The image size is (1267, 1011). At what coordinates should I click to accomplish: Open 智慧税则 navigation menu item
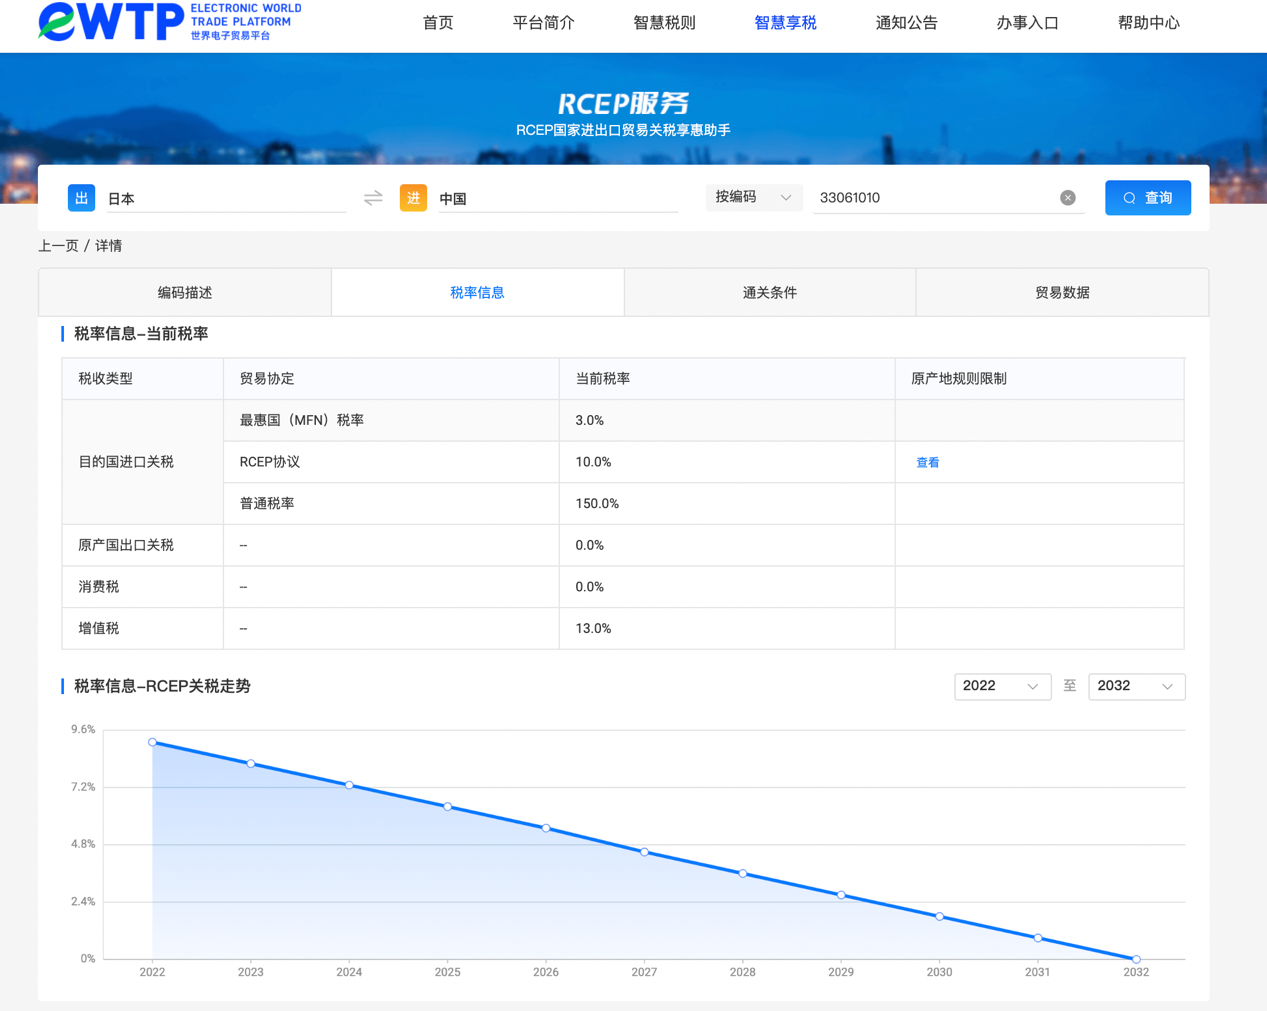[664, 23]
